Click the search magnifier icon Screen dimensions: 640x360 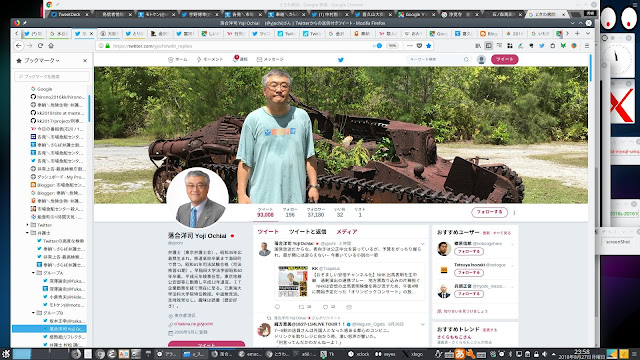tap(466, 60)
